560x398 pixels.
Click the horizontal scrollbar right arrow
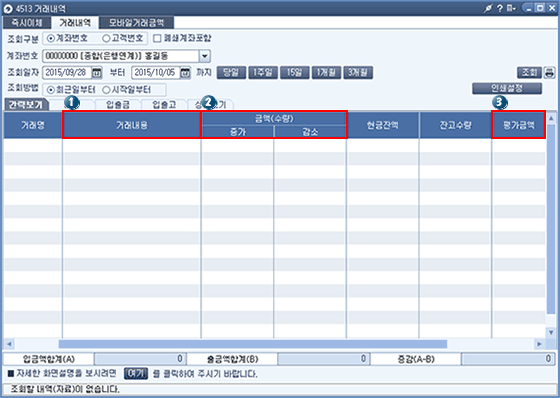pos(539,344)
